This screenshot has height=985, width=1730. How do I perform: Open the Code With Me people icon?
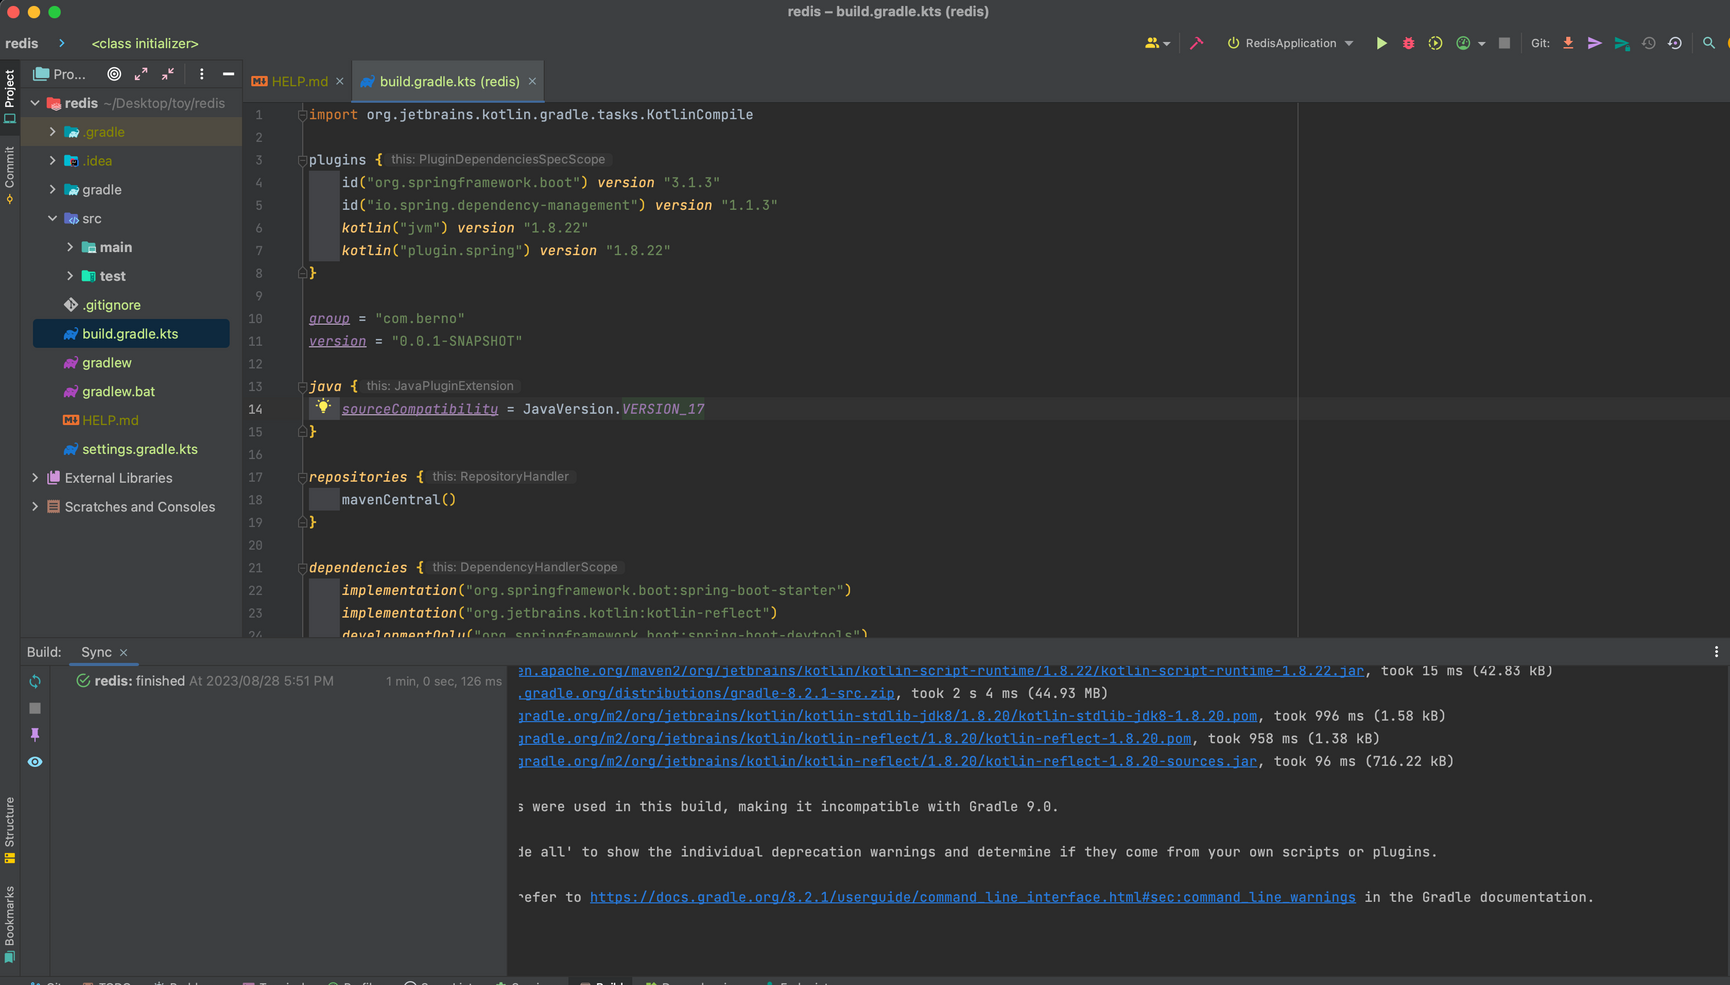tap(1156, 43)
